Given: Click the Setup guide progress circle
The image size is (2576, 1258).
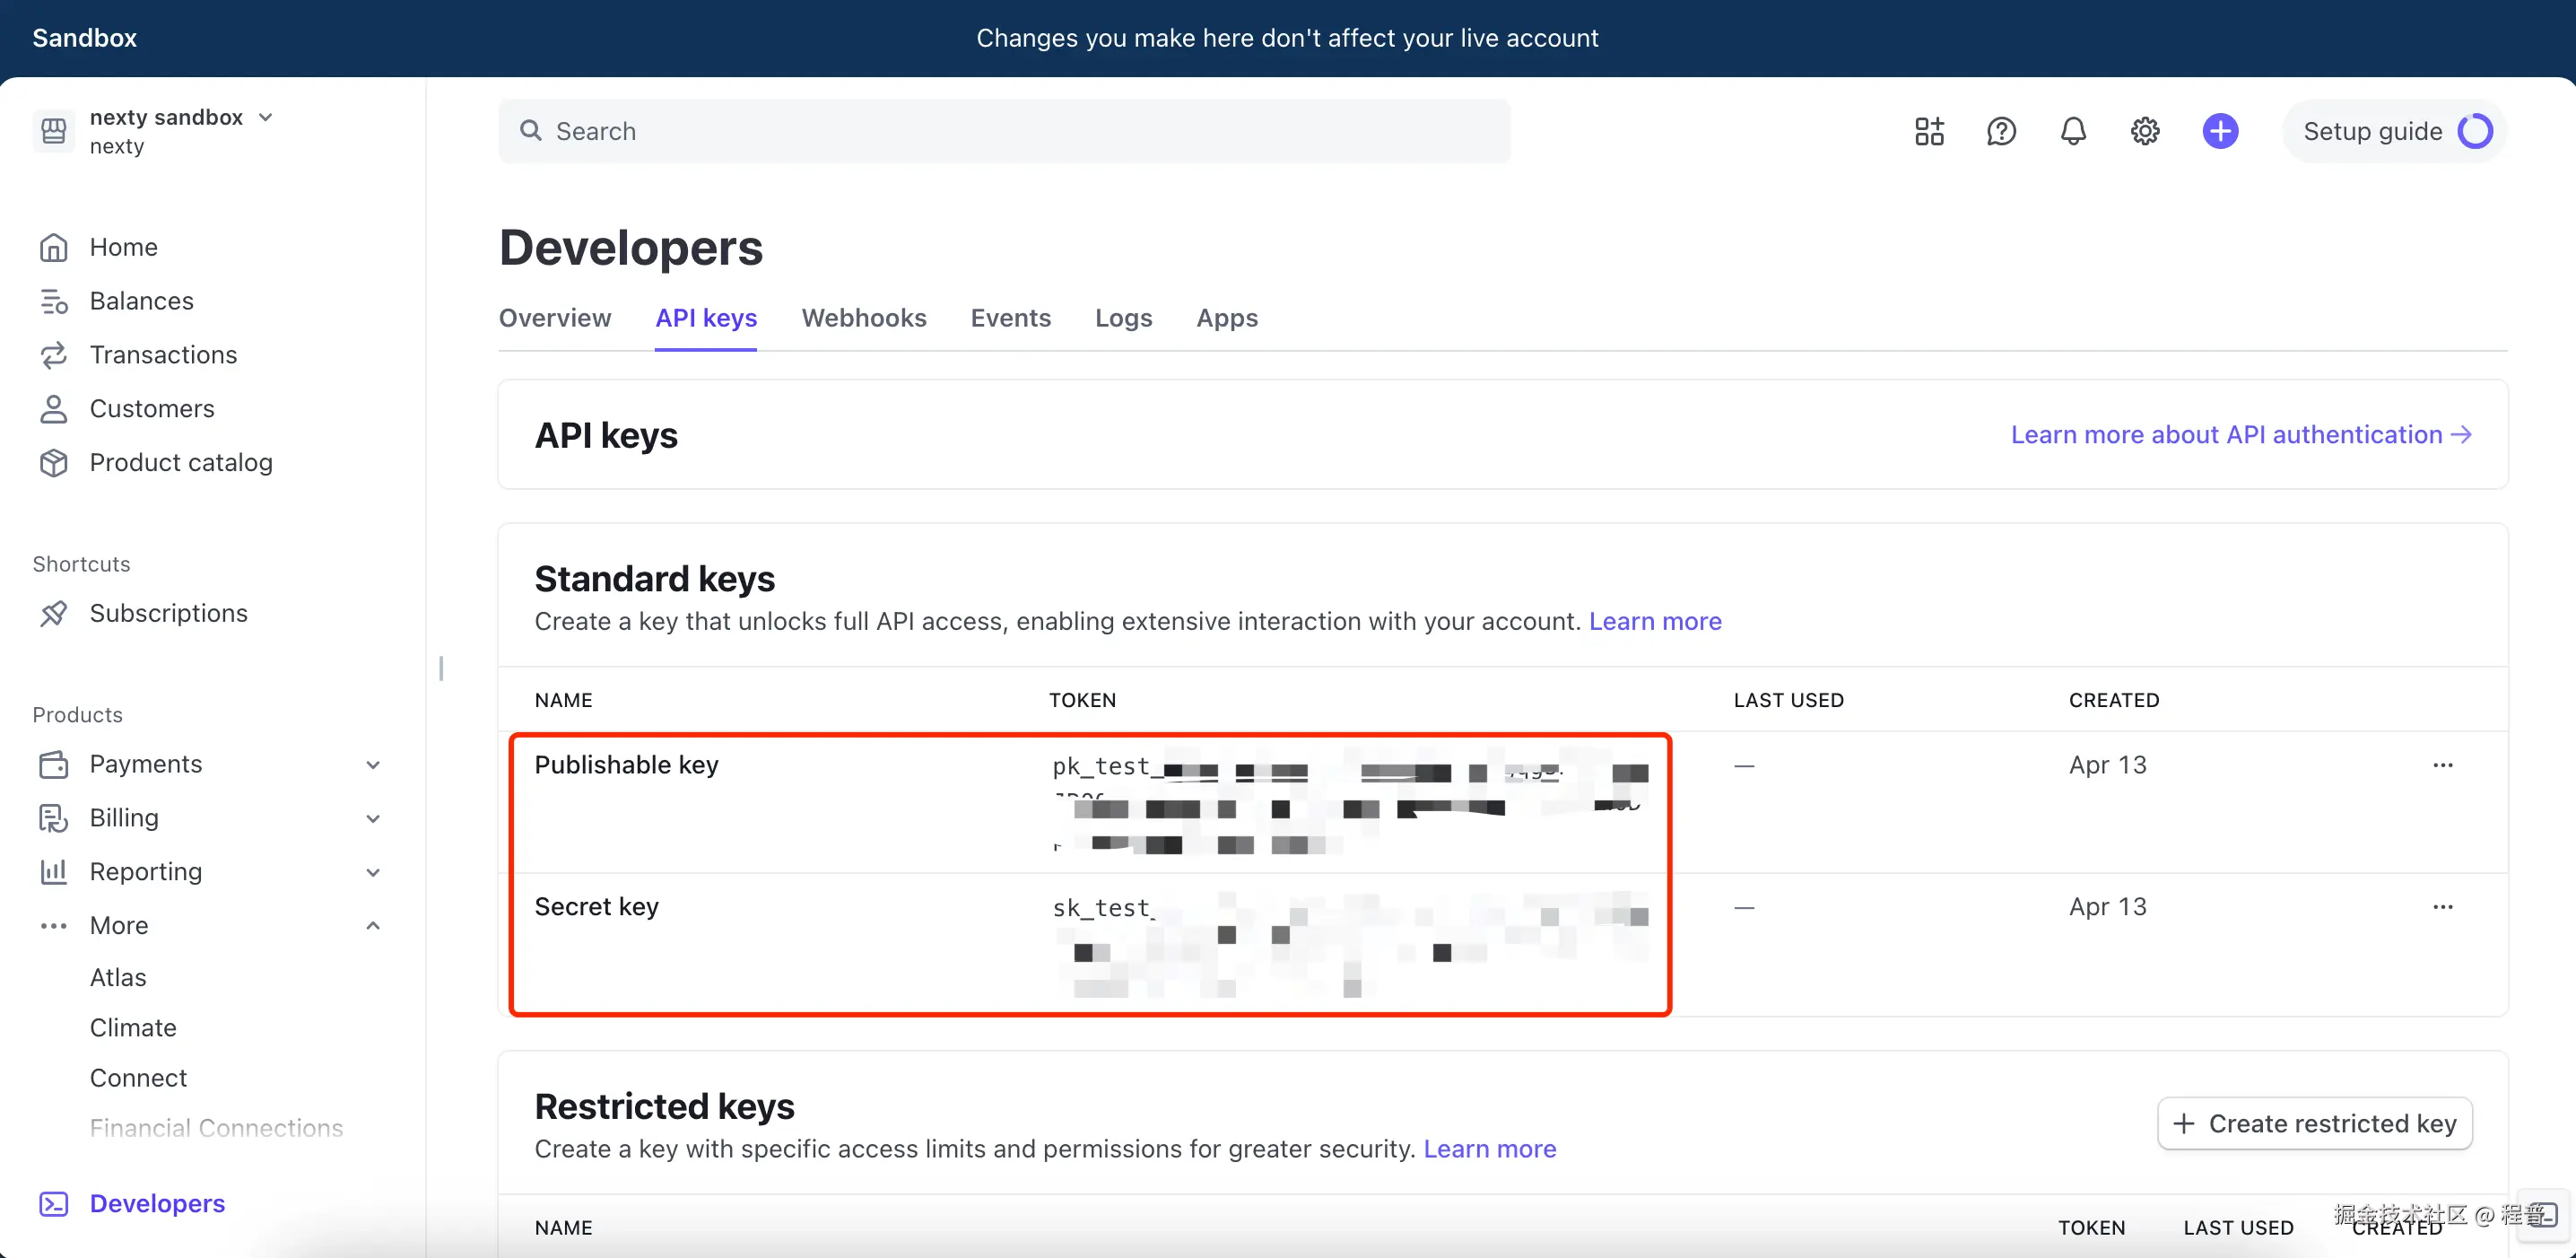Looking at the screenshot, I should (x=2473, y=130).
